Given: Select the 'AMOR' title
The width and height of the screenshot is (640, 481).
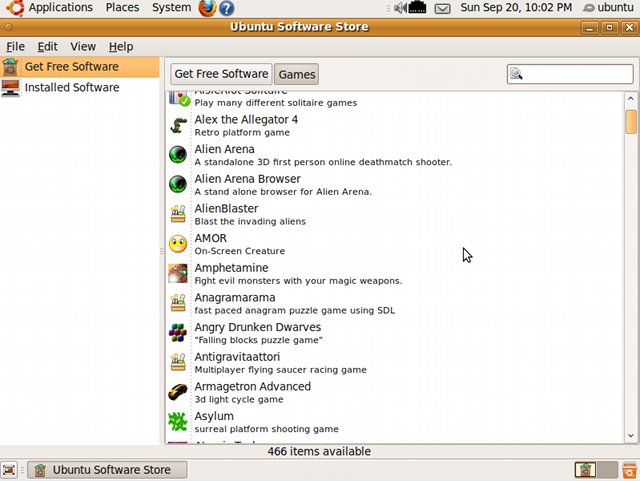Looking at the screenshot, I should point(211,238).
